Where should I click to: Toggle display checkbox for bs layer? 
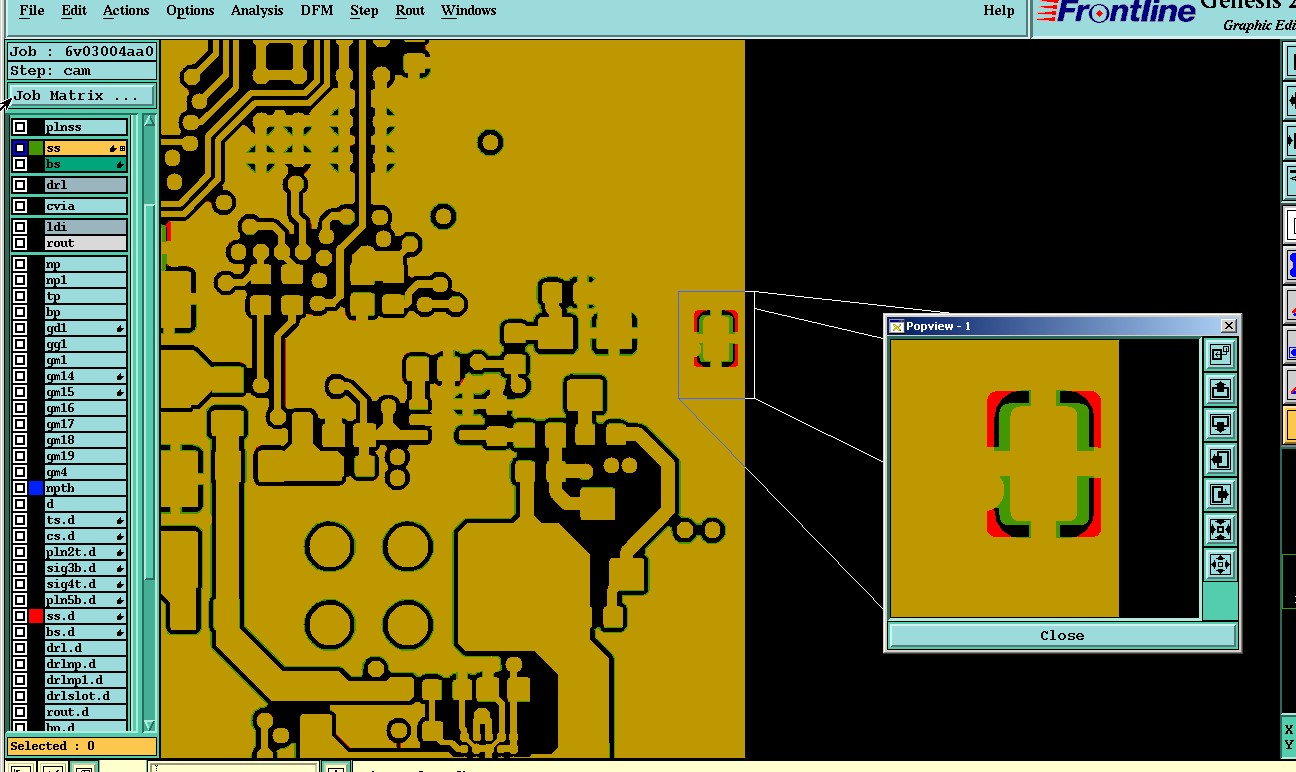pyautogui.click(x=20, y=164)
